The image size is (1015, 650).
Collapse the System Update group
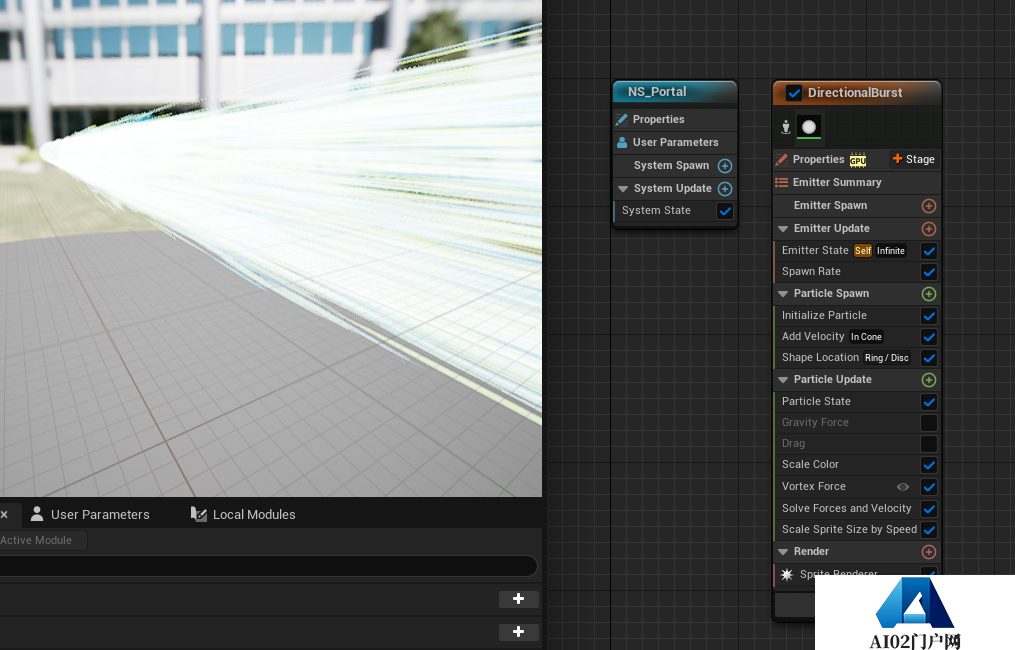click(x=623, y=189)
